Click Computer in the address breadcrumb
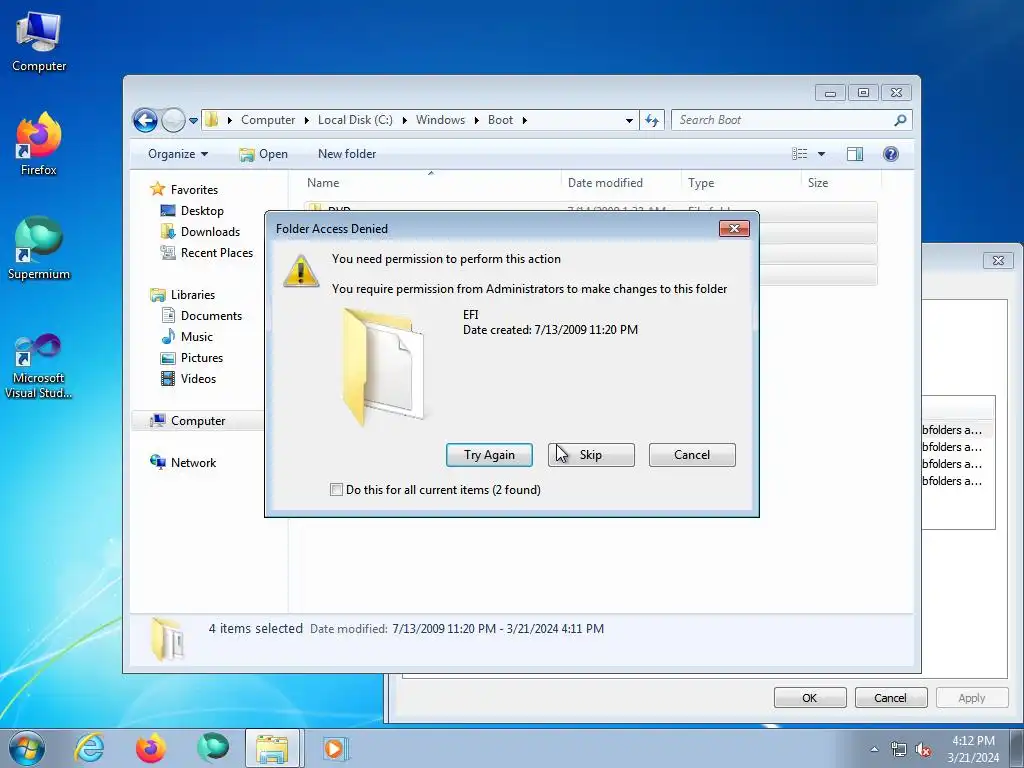This screenshot has height=768, width=1024. tap(268, 120)
